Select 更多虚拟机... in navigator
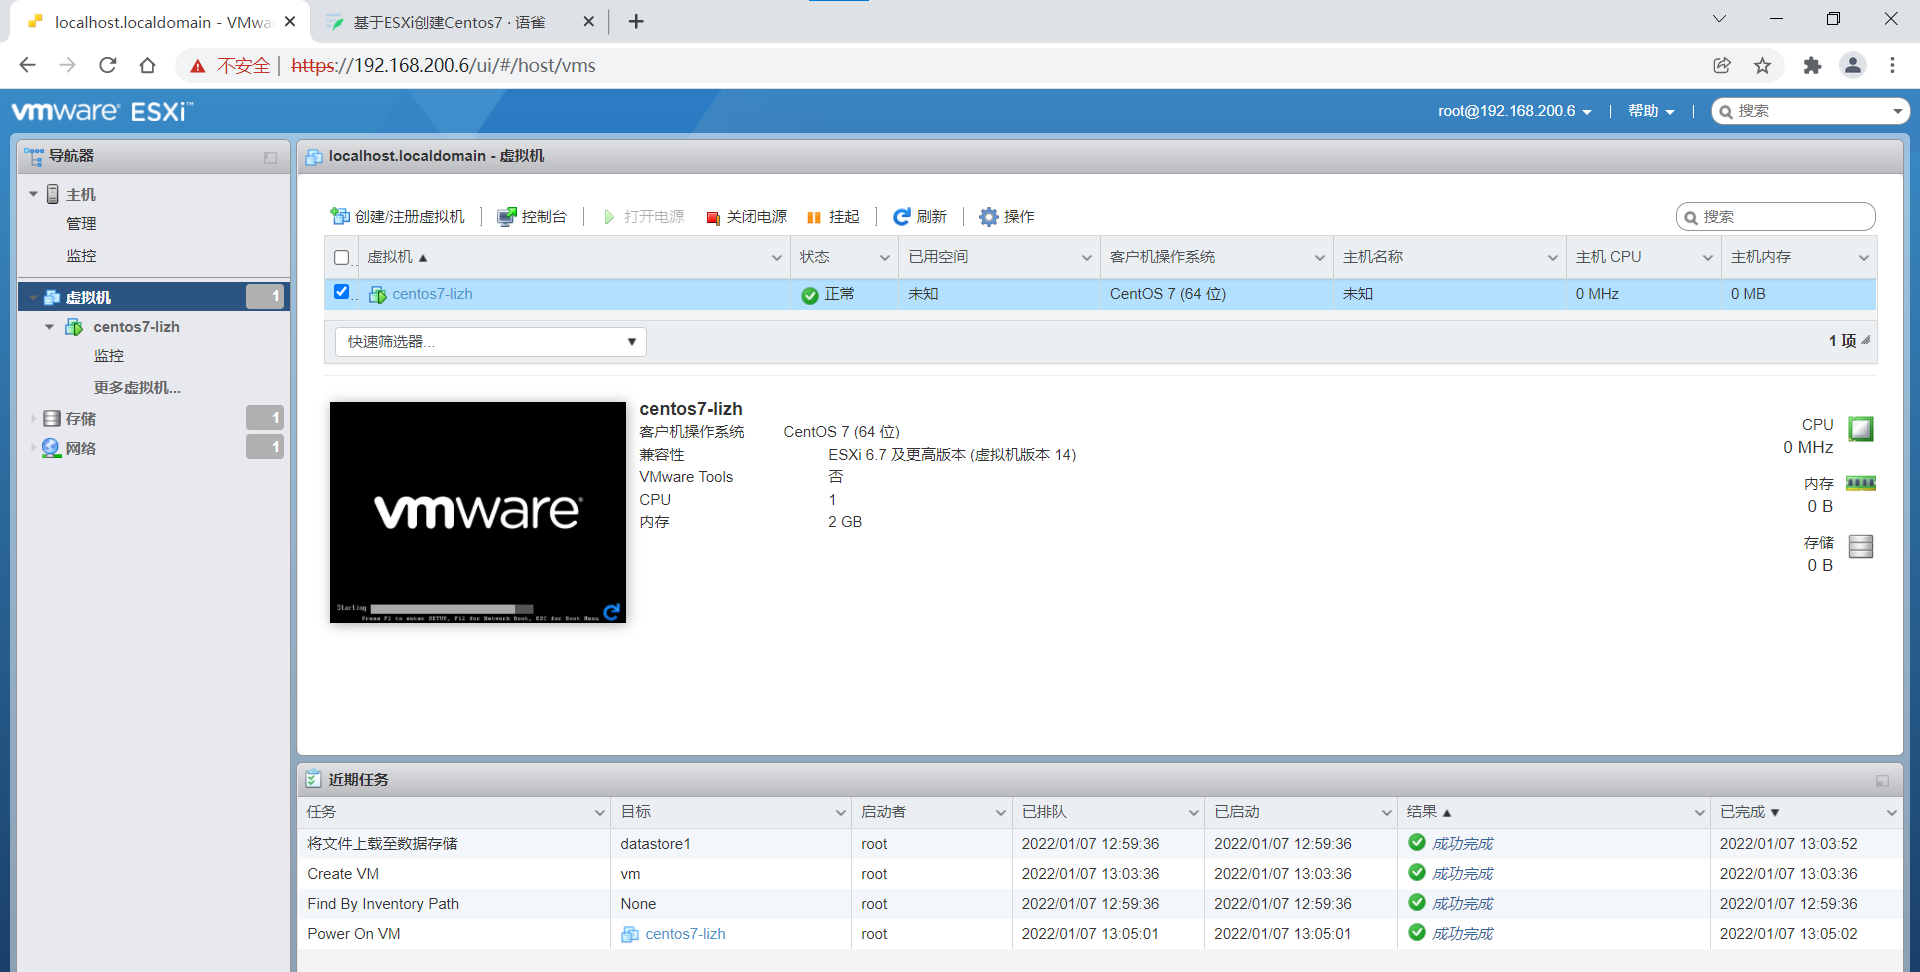The height and width of the screenshot is (972, 1920). tap(137, 388)
